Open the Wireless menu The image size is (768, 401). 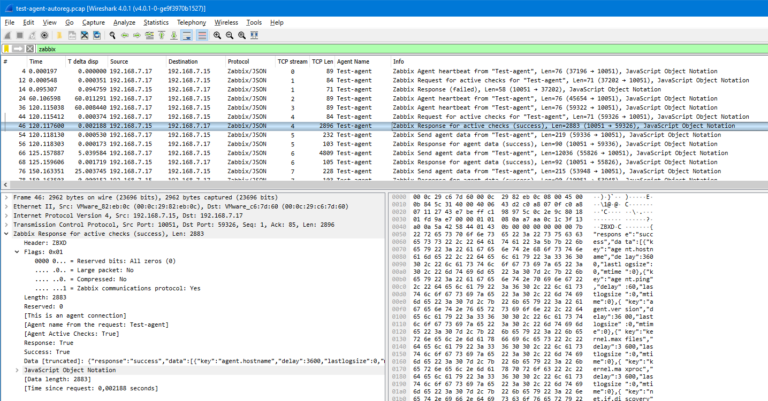coord(226,23)
